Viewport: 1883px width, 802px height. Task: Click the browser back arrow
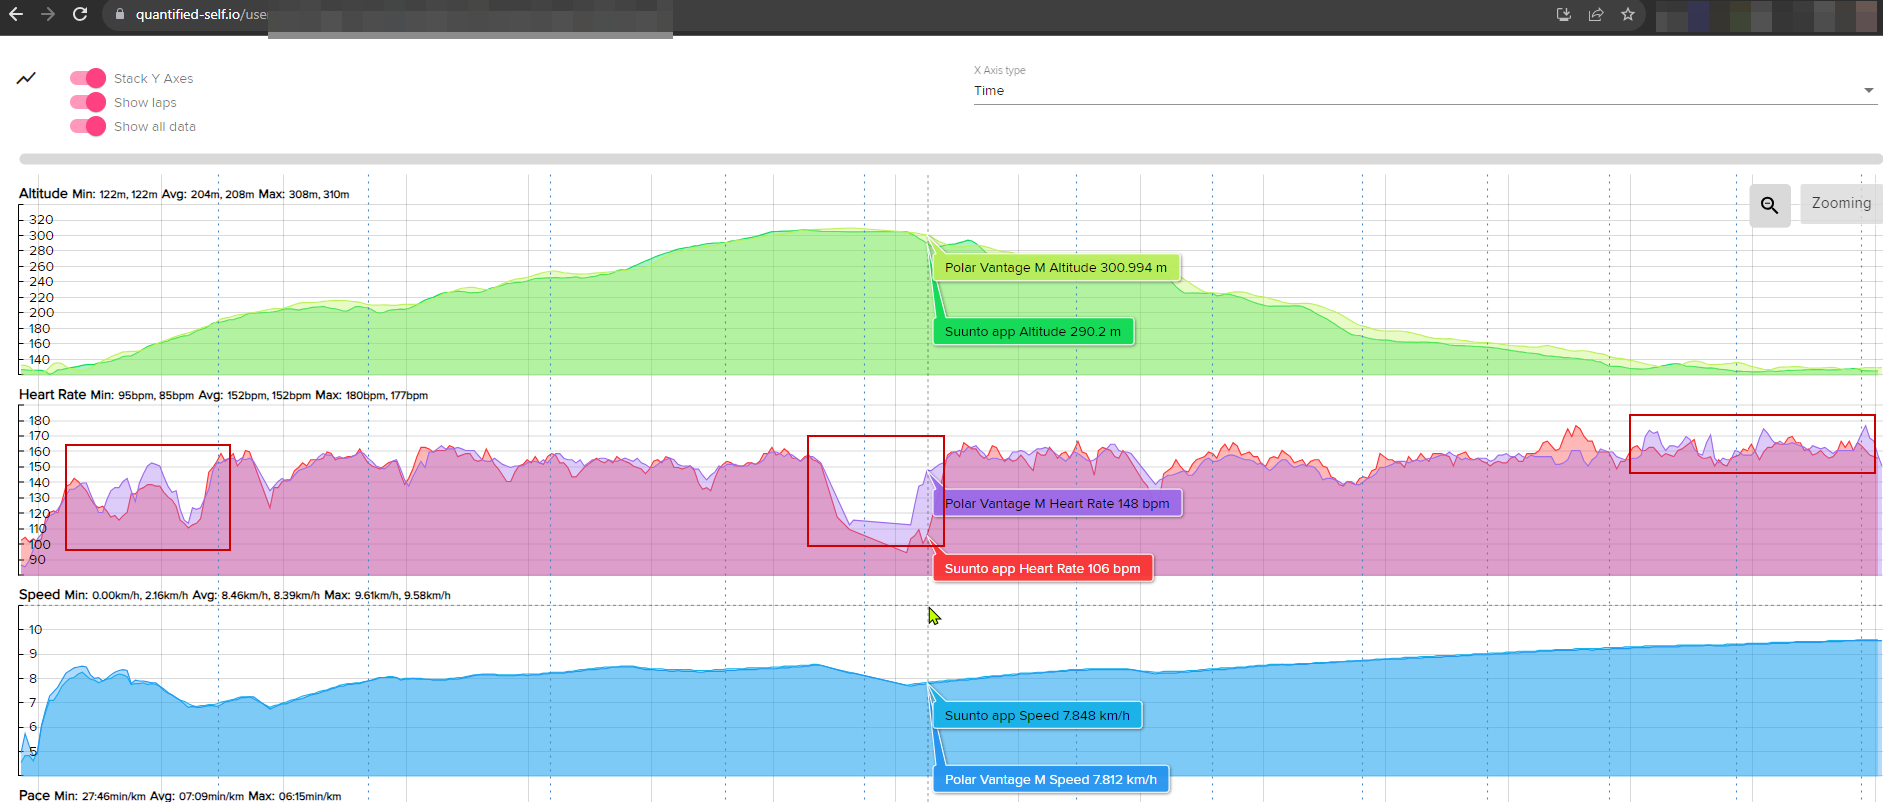pos(16,14)
